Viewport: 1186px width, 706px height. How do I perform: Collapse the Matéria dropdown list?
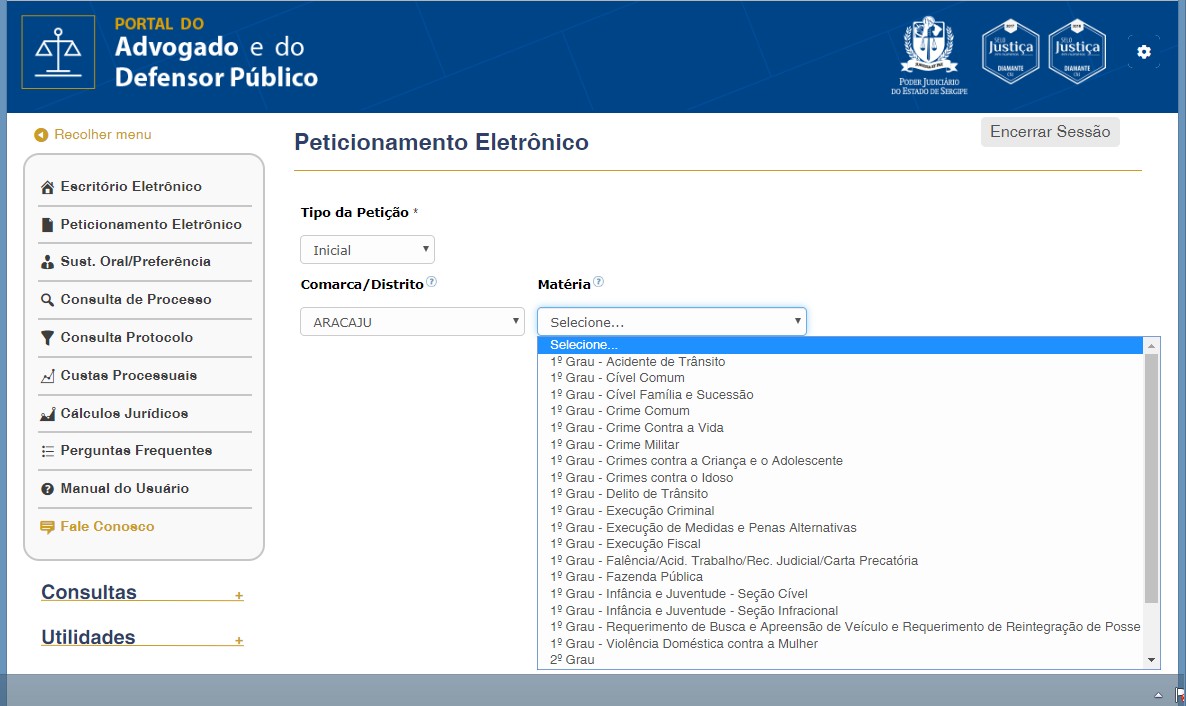(671, 322)
